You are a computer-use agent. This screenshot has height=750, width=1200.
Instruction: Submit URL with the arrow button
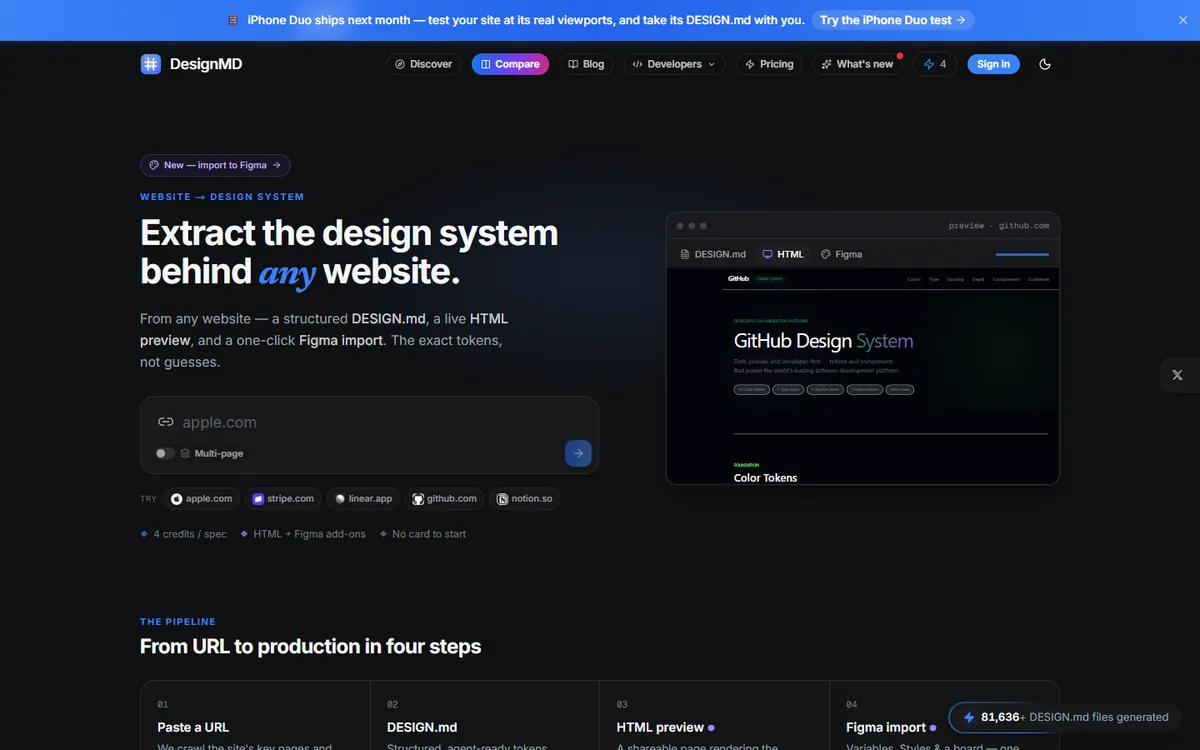tap(578, 453)
